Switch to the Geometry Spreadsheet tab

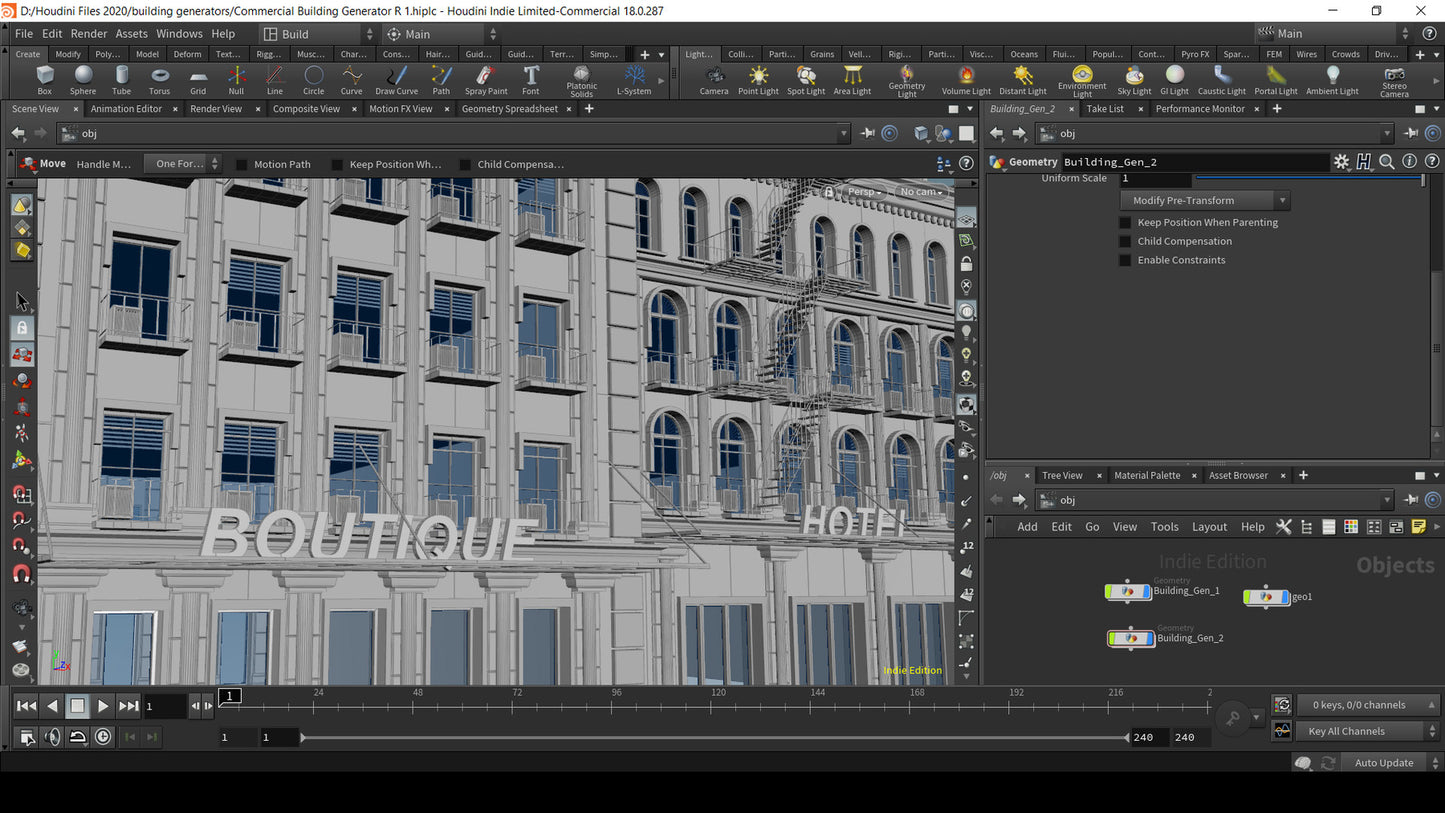(x=509, y=109)
